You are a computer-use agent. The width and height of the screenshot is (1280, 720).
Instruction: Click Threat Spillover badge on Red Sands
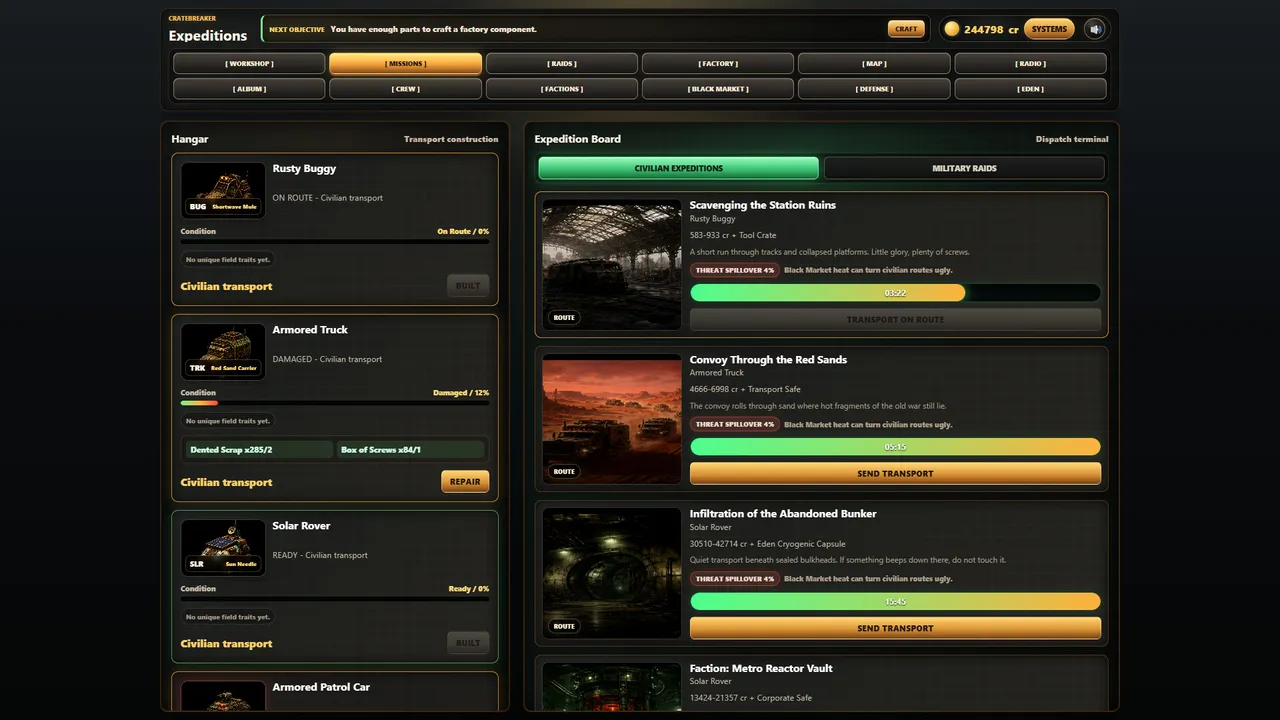coord(735,424)
